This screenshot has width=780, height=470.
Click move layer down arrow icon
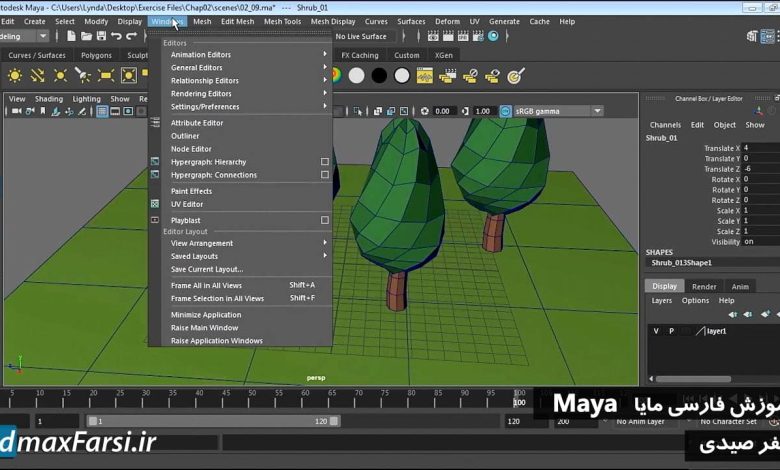748,314
